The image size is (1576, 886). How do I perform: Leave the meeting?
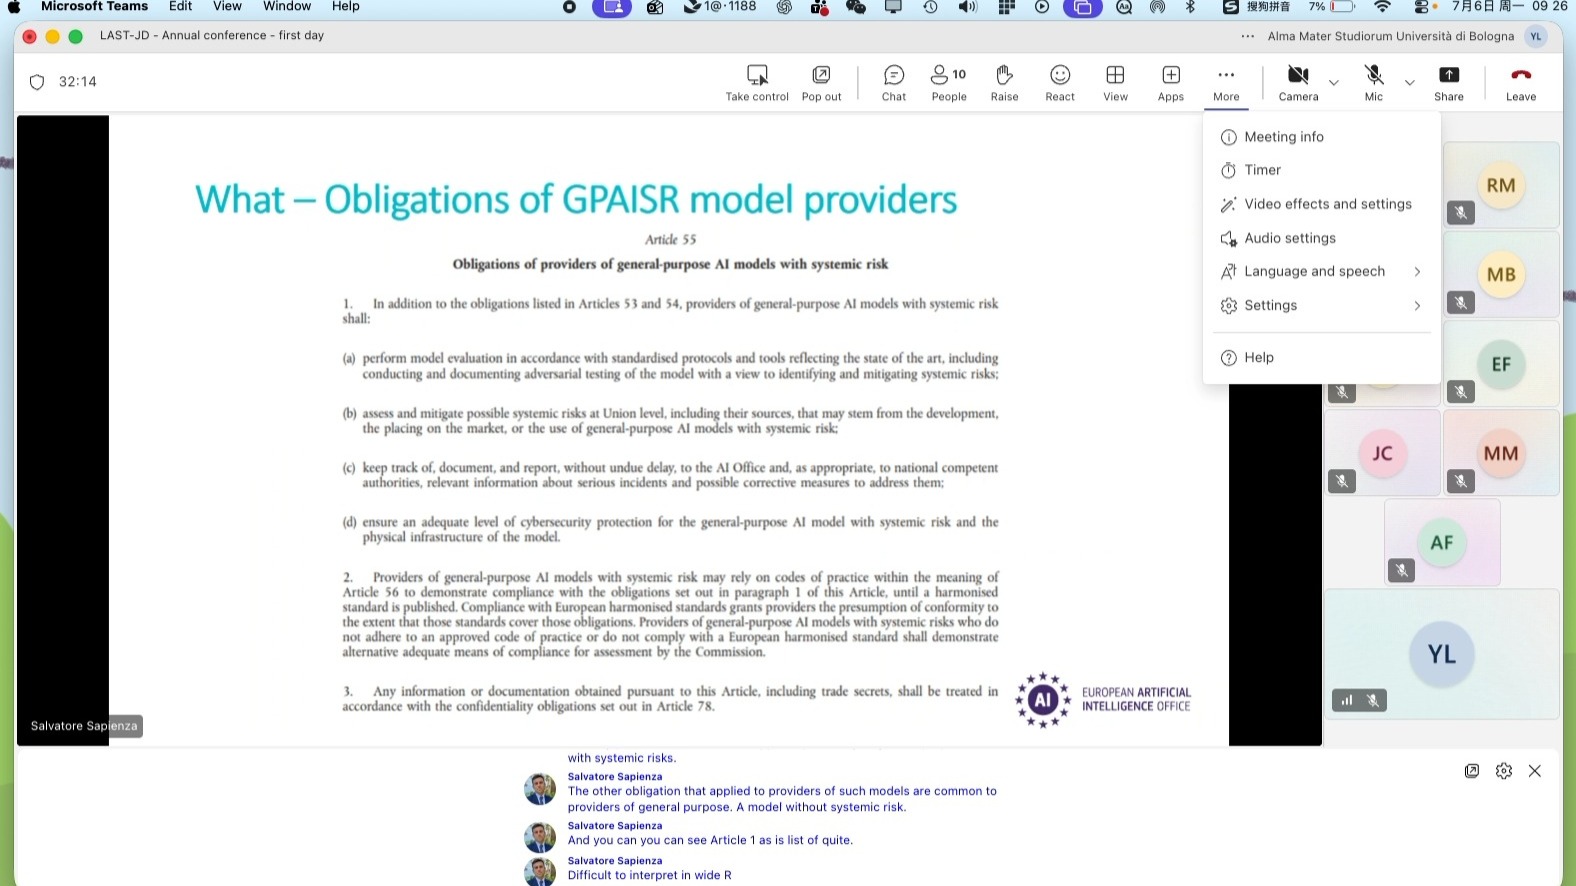click(1521, 83)
